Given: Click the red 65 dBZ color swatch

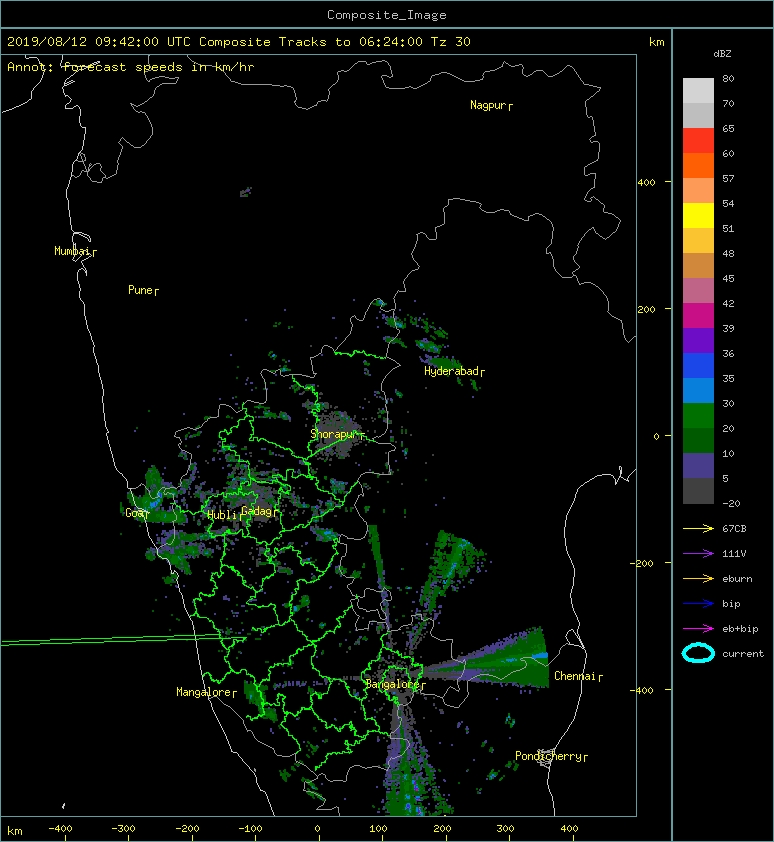Looking at the screenshot, I should tap(698, 141).
